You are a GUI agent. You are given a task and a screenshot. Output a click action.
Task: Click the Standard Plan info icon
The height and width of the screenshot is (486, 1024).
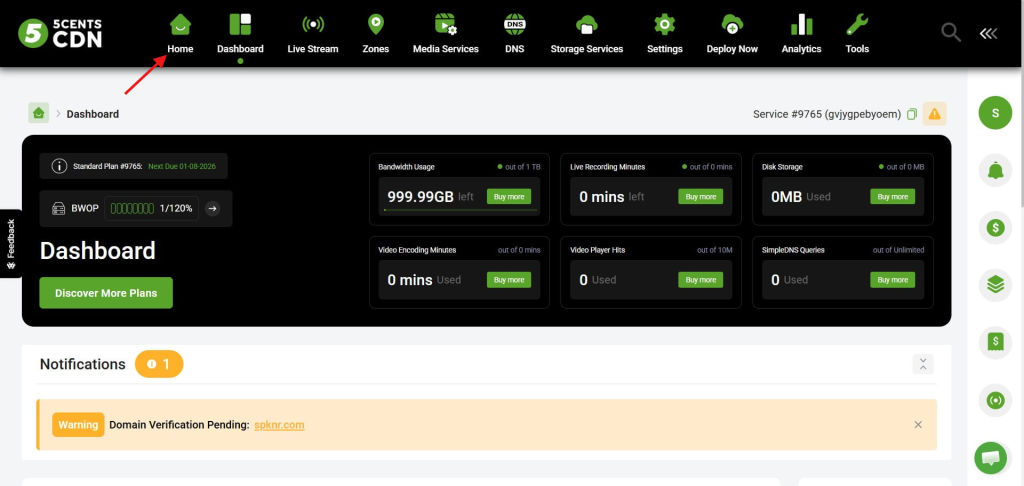[x=59, y=166]
